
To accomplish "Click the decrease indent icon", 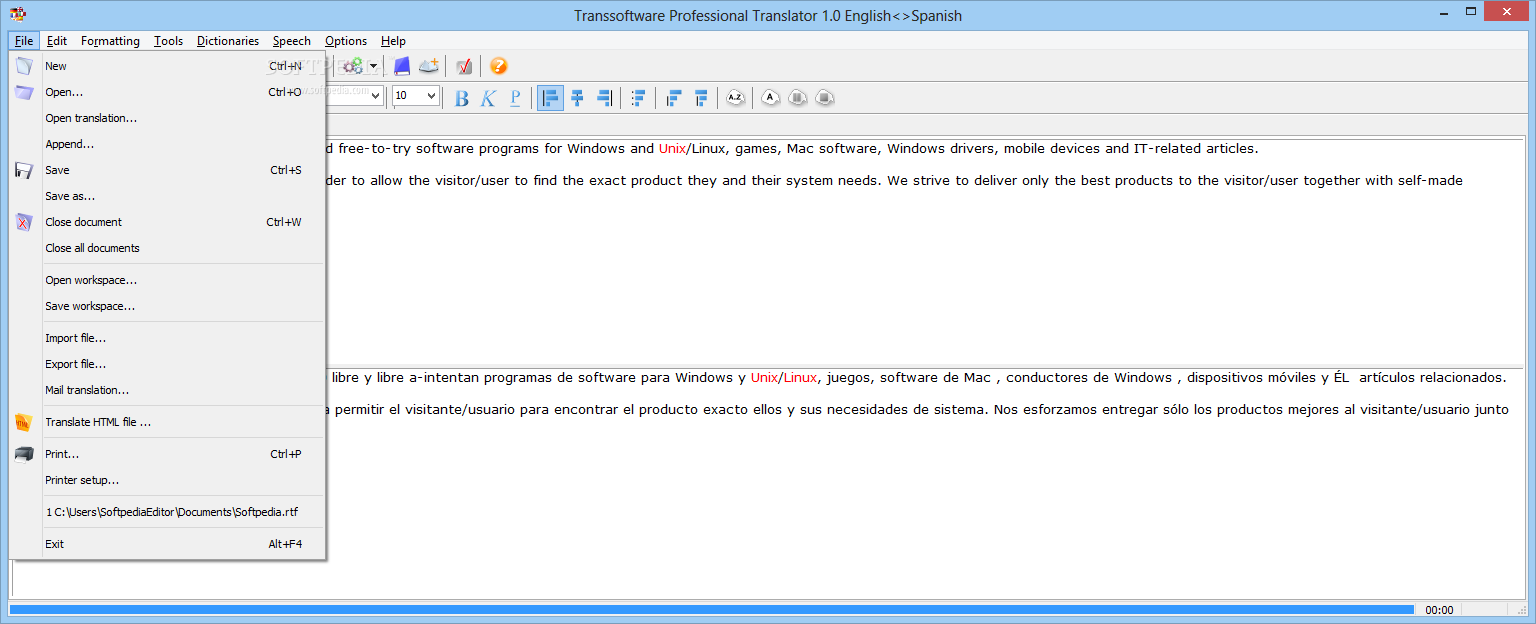I will (674, 98).
